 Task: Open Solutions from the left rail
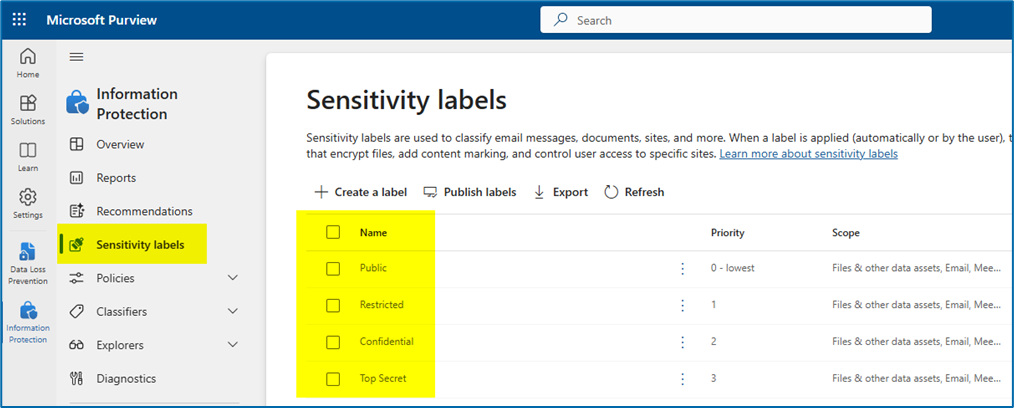(x=28, y=108)
